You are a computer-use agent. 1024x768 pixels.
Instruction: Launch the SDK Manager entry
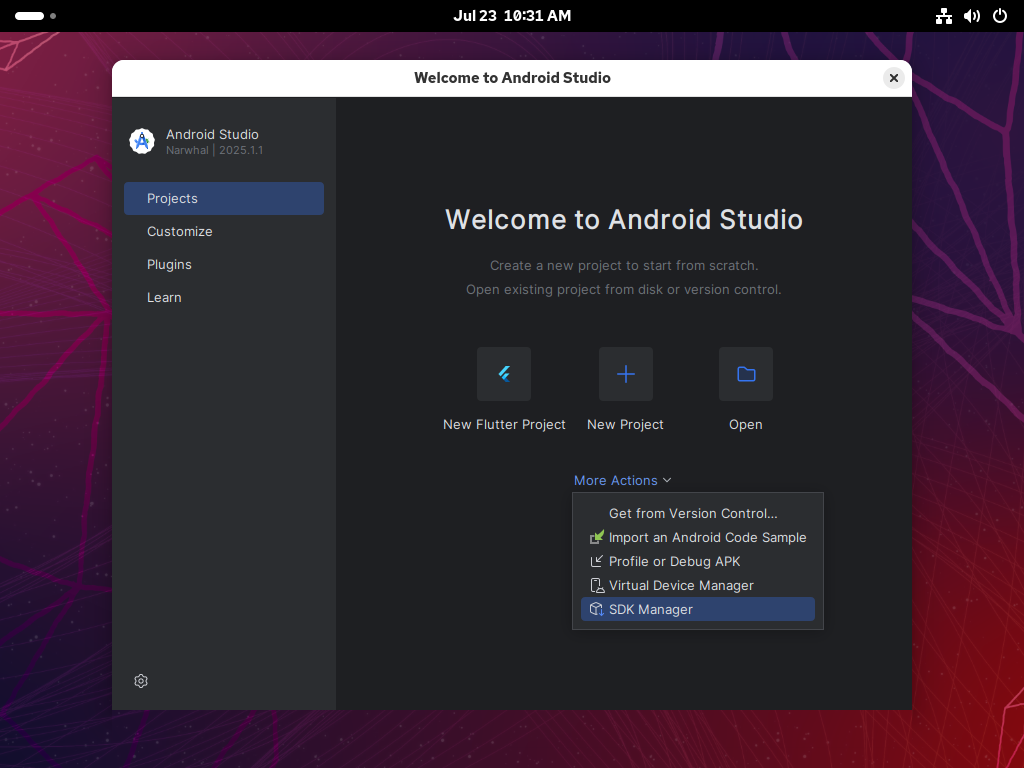pyautogui.click(x=650, y=609)
